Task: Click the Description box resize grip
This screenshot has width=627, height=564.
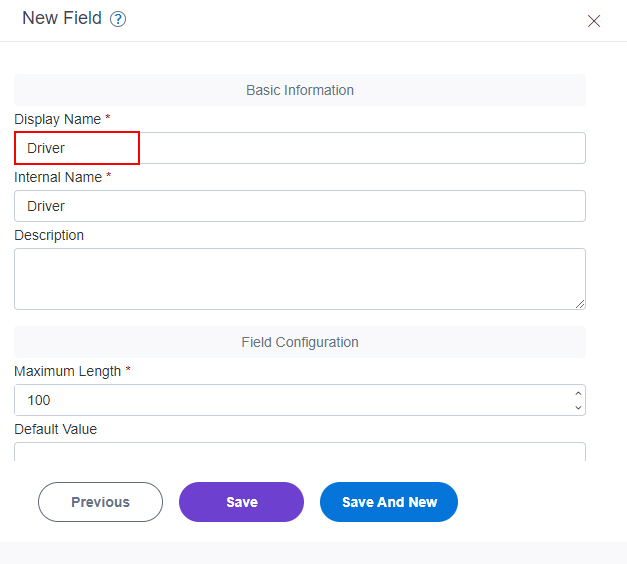Action: click(x=580, y=304)
